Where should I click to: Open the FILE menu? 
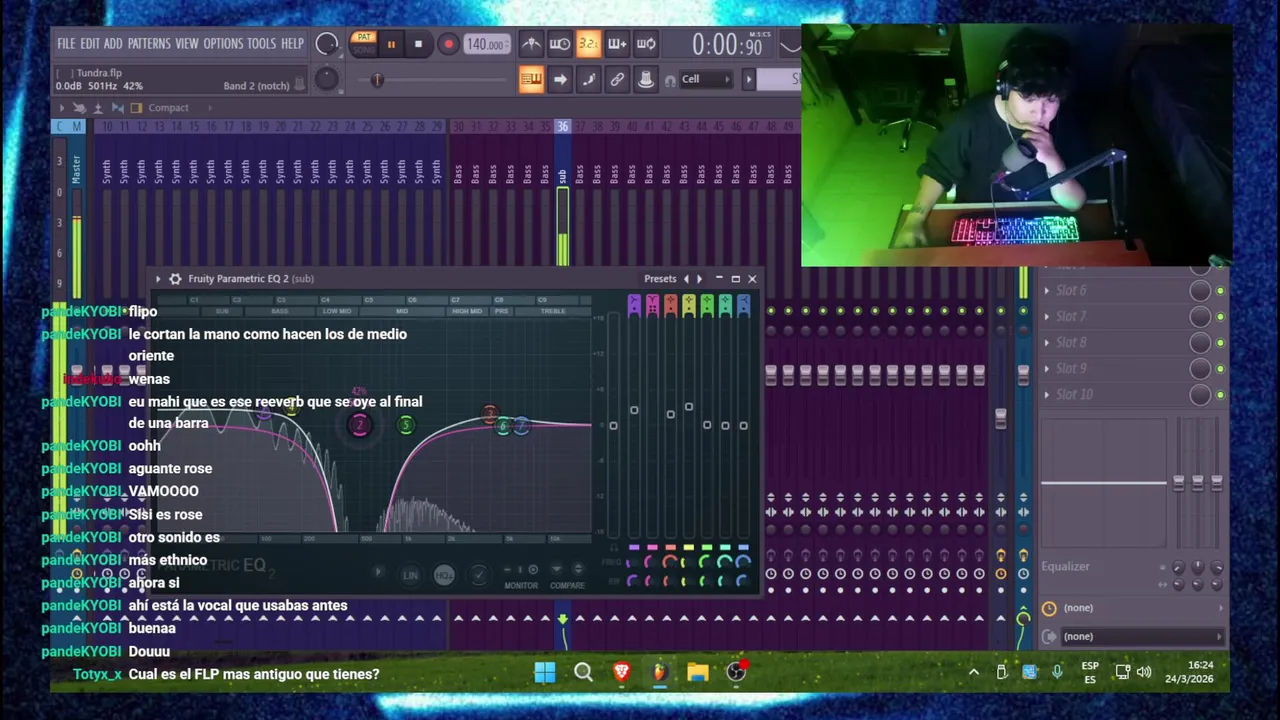(x=66, y=44)
